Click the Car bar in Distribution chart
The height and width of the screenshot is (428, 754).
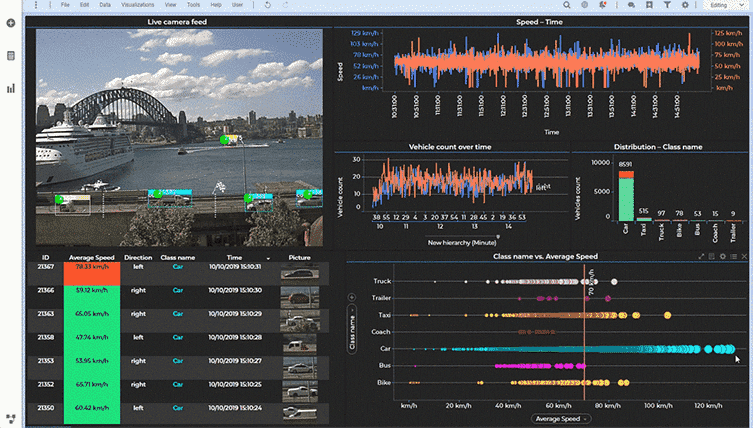(x=626, y=196)
